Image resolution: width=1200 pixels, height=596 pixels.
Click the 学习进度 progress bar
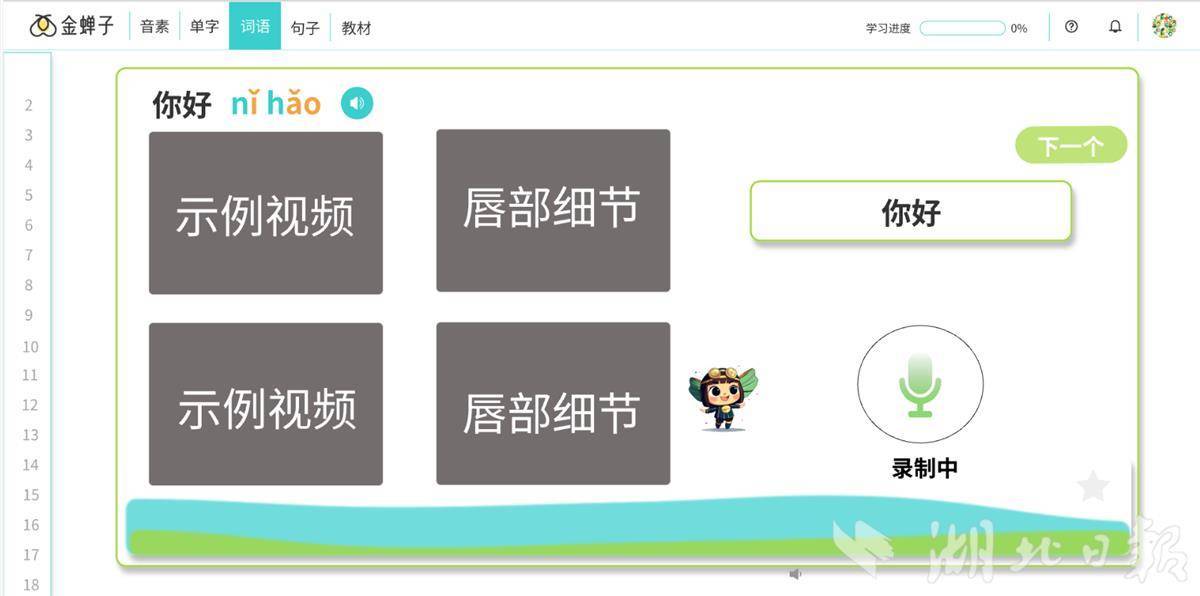pos(962,28)
